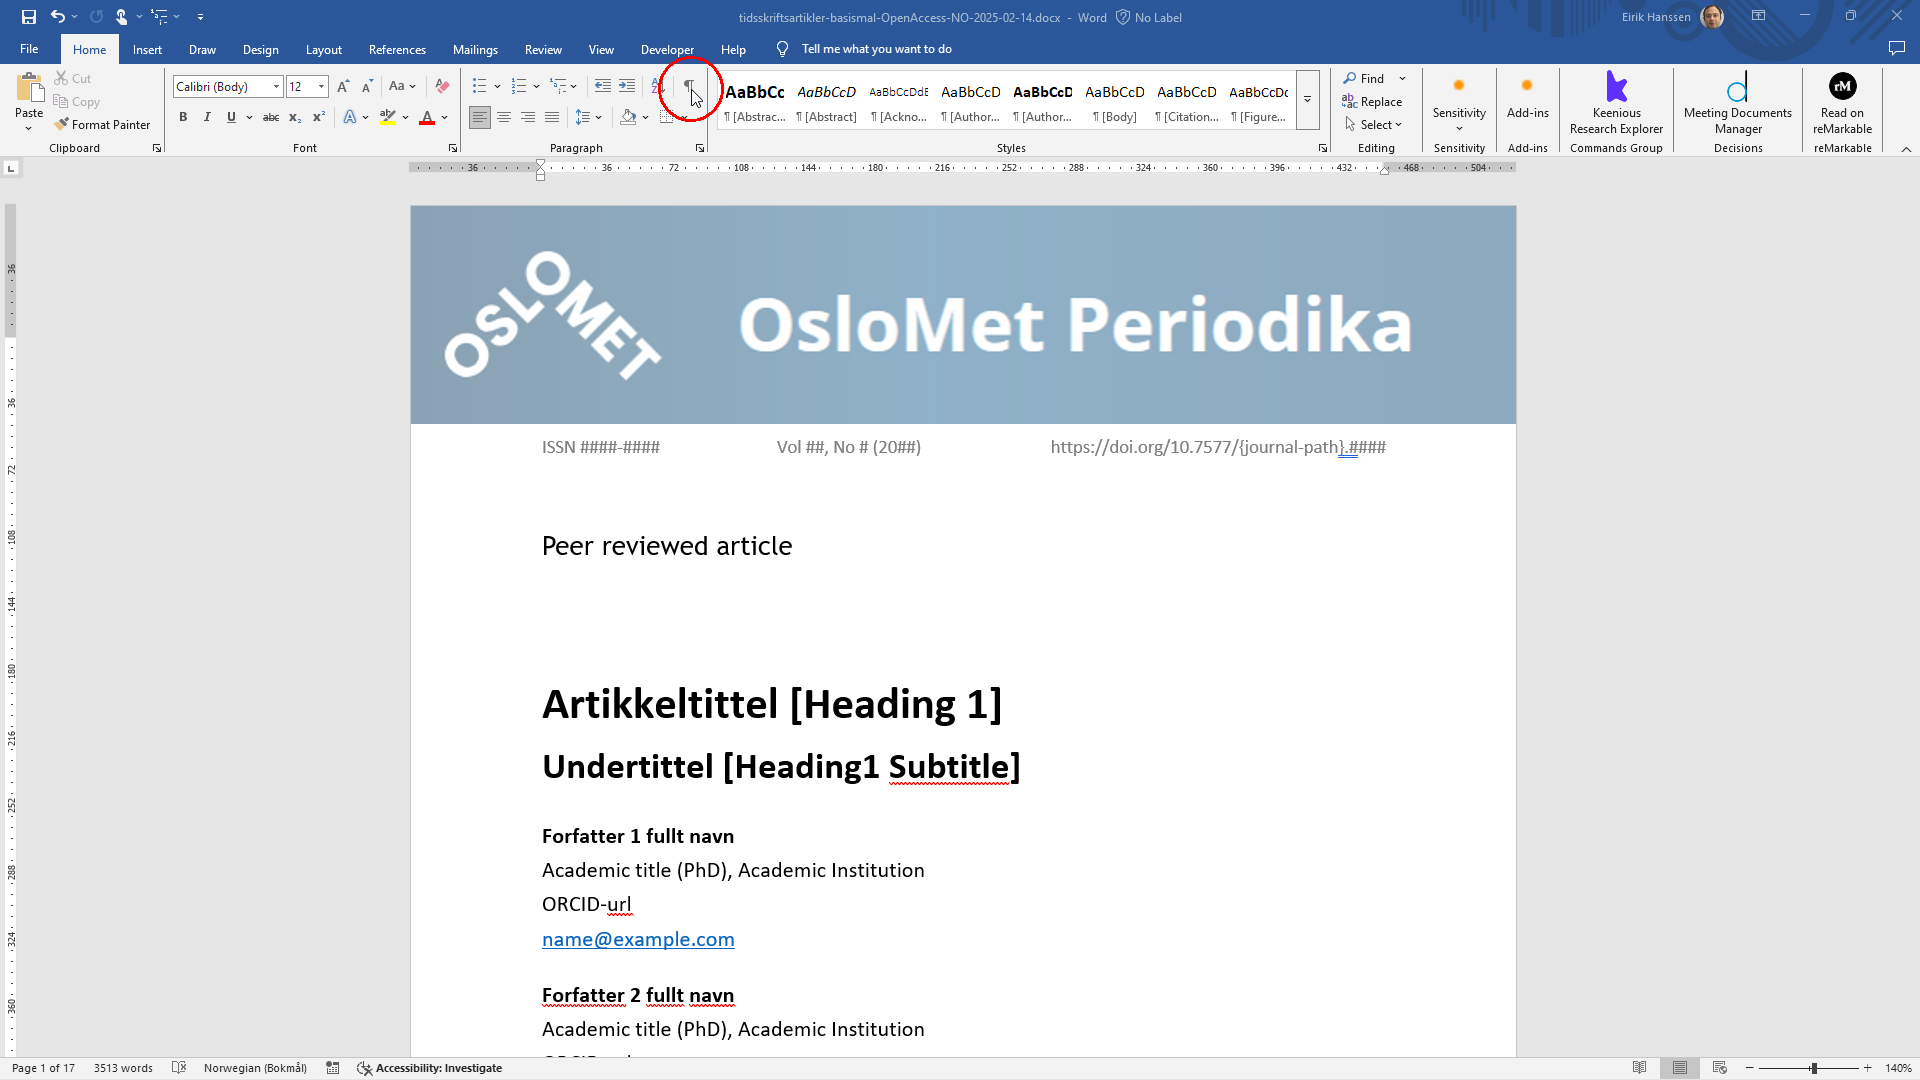Follow the name@example.com hyperlink

pos(637,939)
